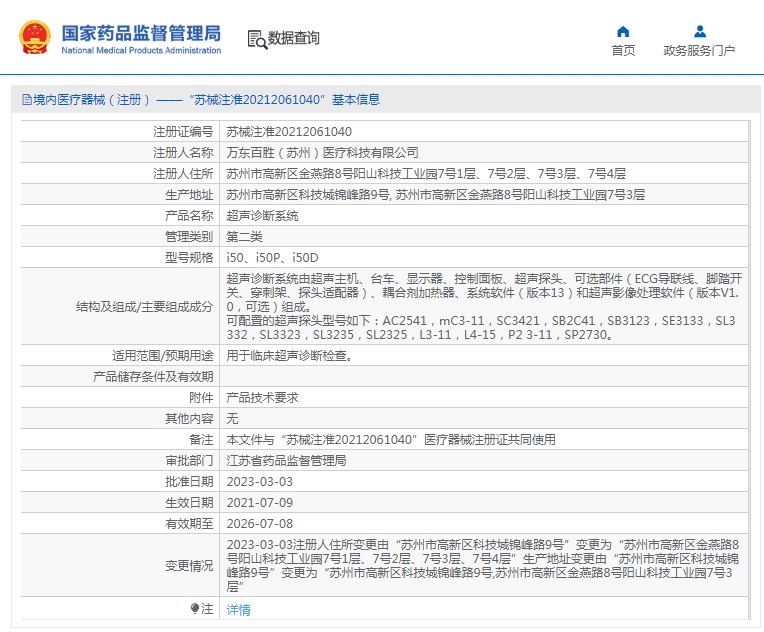Click 产品技术要求 in the 附件 row
764x632 pixels.
point(262,397)
